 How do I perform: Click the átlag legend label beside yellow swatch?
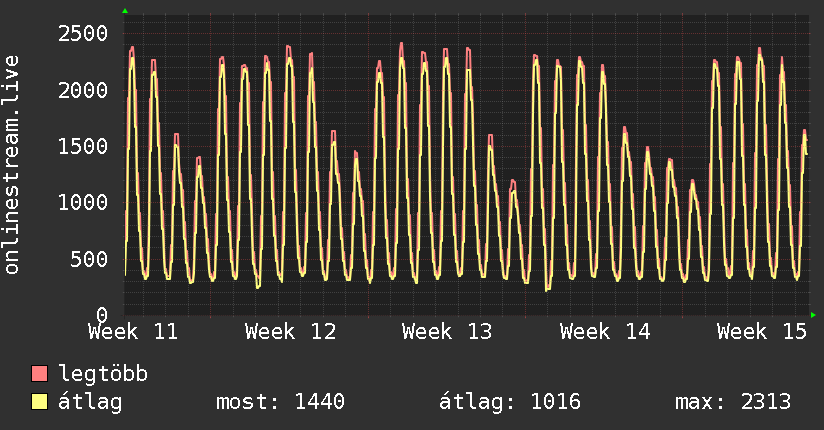[x=90, y=402]
